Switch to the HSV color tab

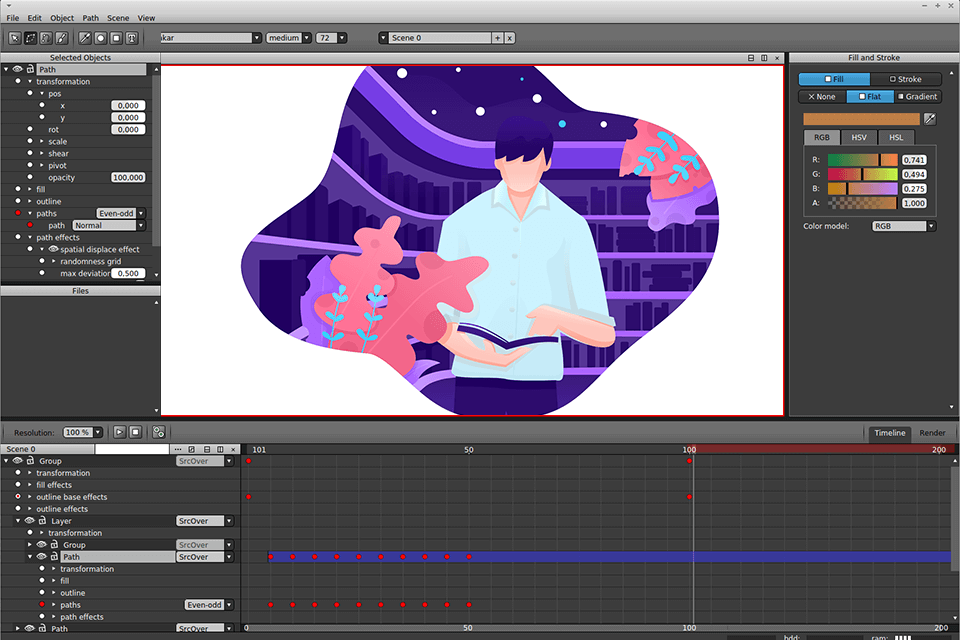[859, 137]
